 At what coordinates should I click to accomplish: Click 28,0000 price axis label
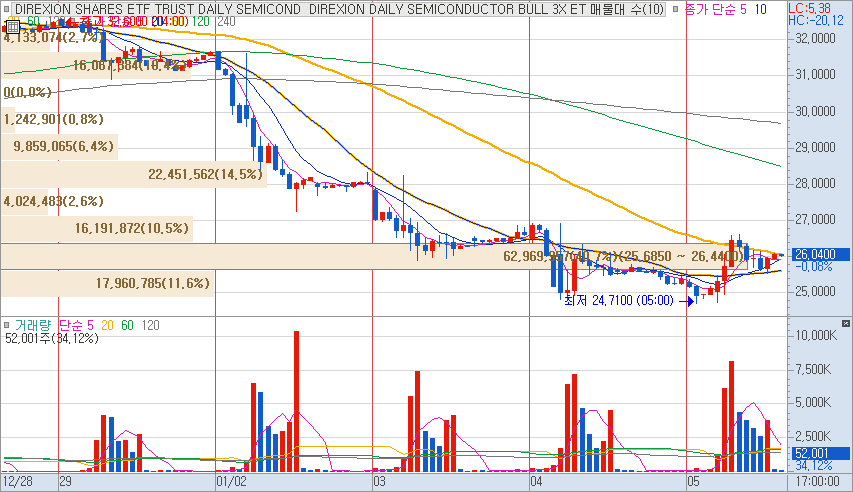pyautogui.click(x=815, y=183)
